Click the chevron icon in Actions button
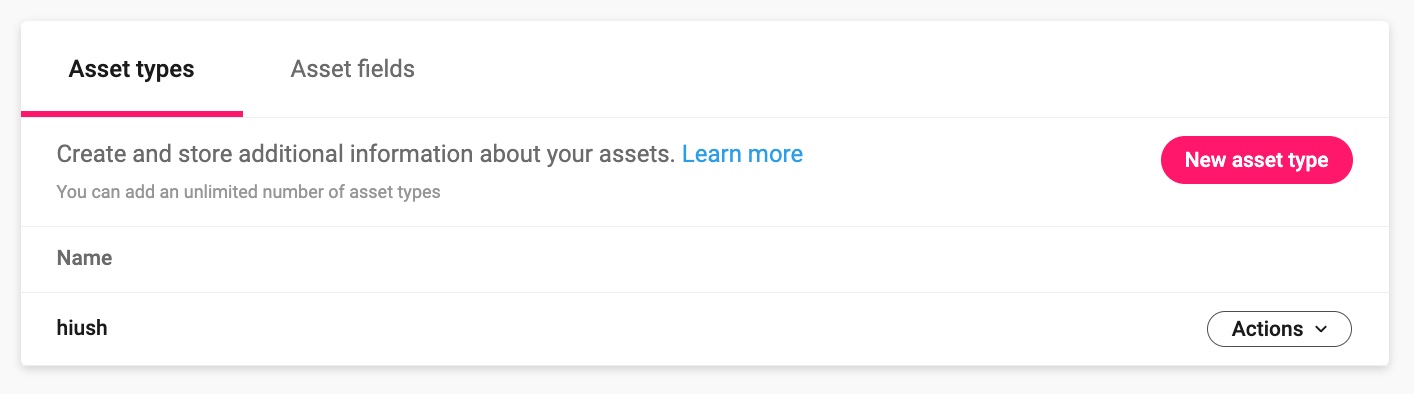Viewport: 1414px width, 394px height. pyautogui.click(x=1321, y=329)
